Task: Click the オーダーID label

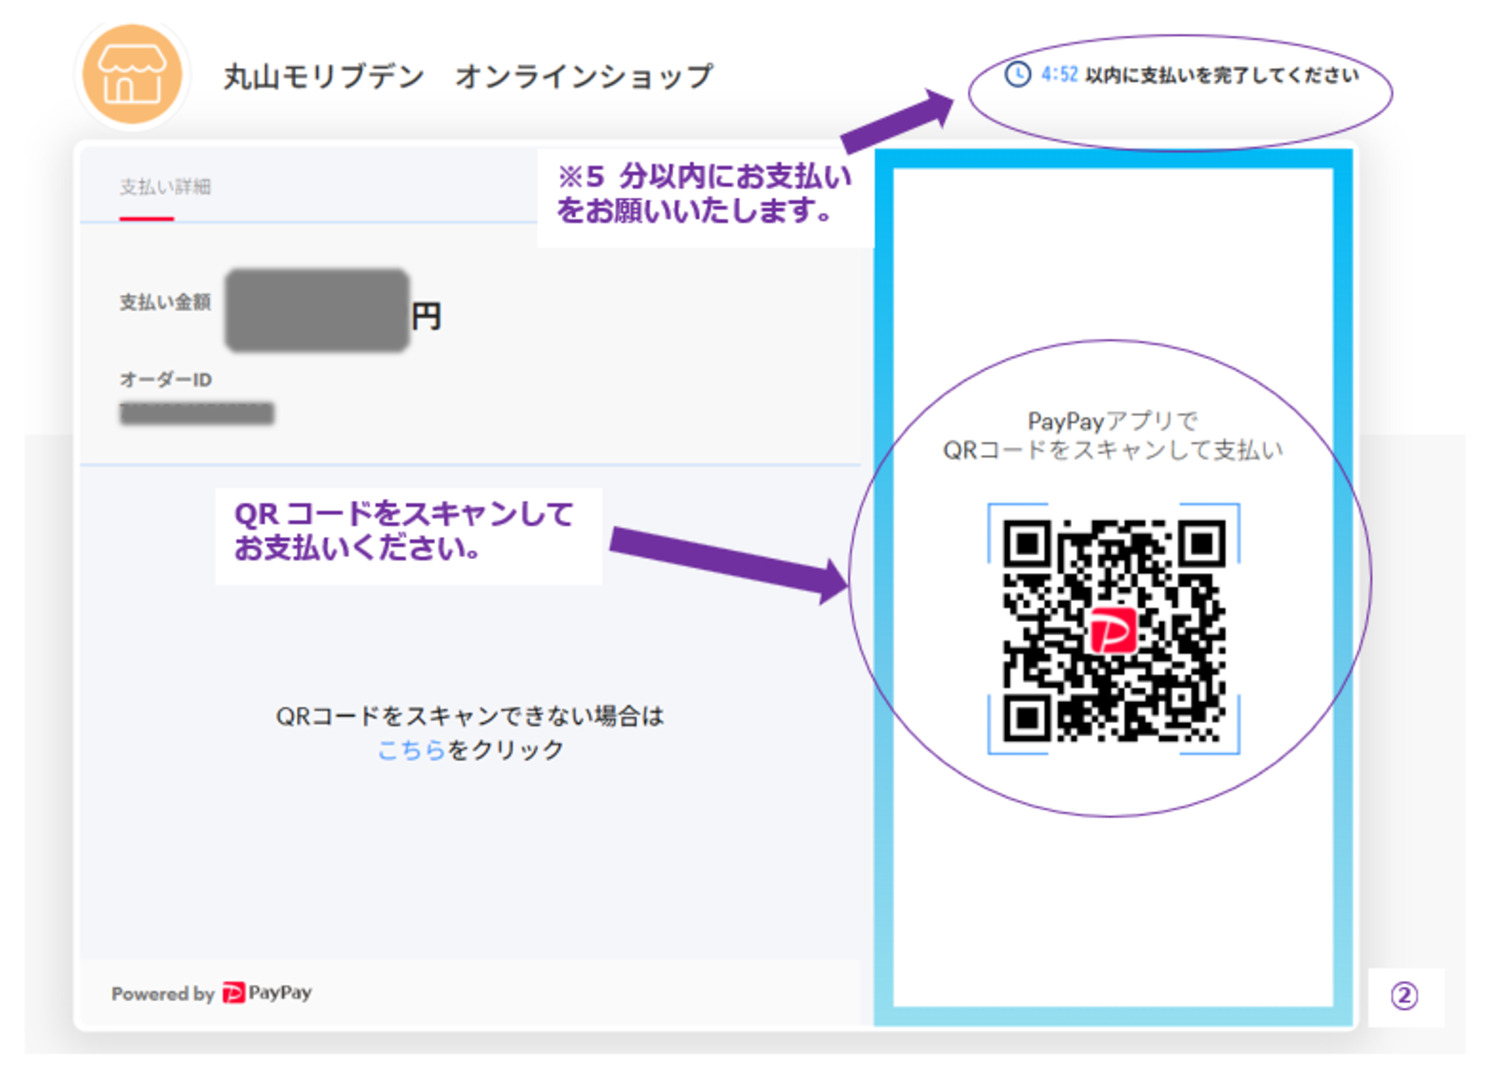Action: coord(165,380)
